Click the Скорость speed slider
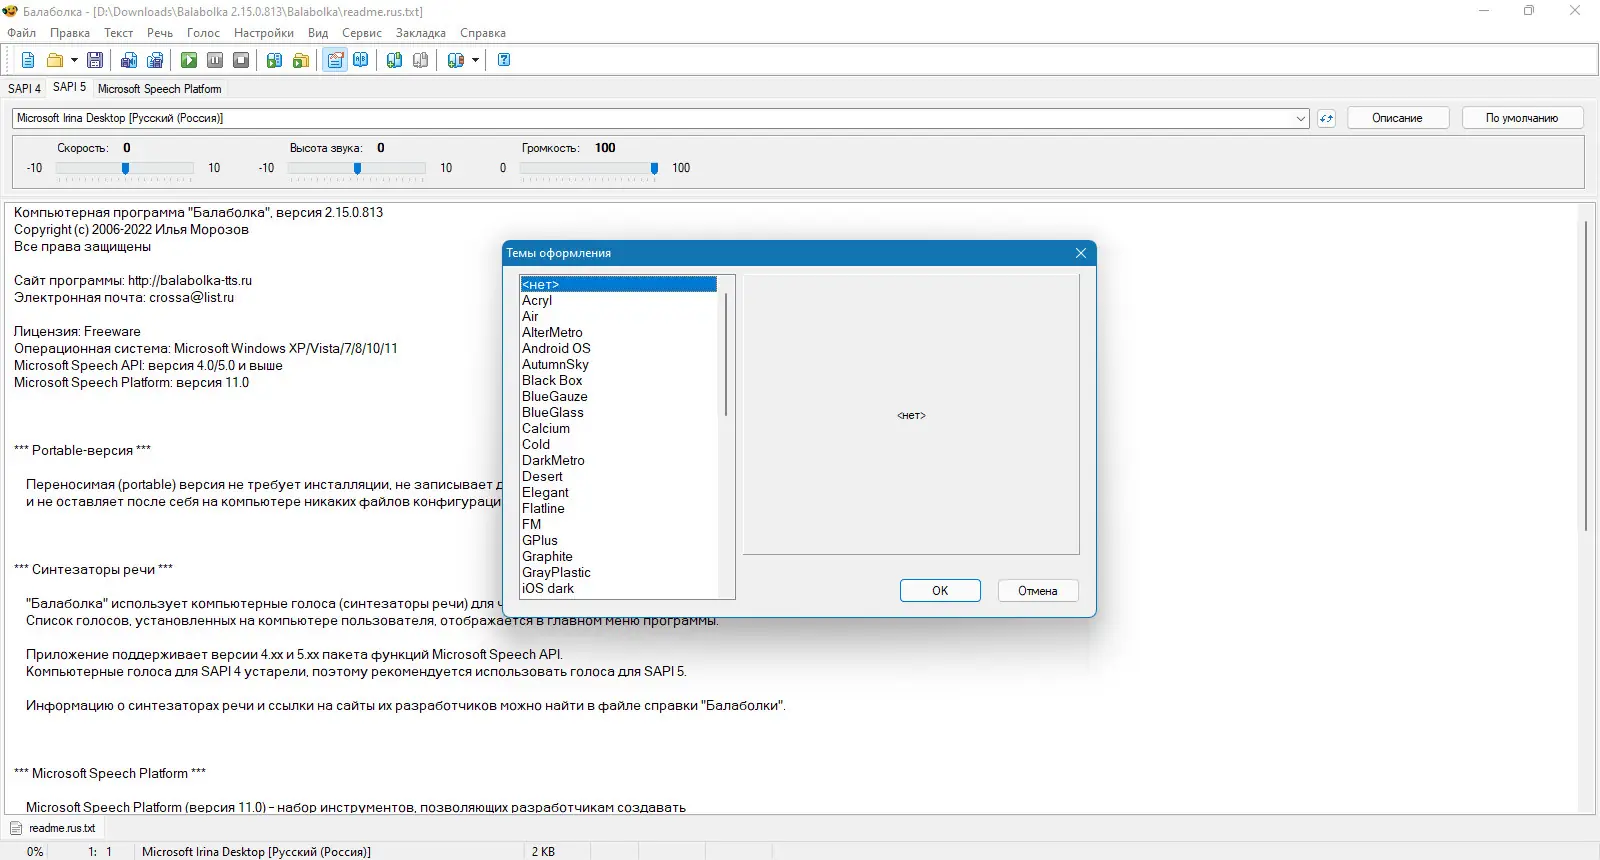 point(125,169)
